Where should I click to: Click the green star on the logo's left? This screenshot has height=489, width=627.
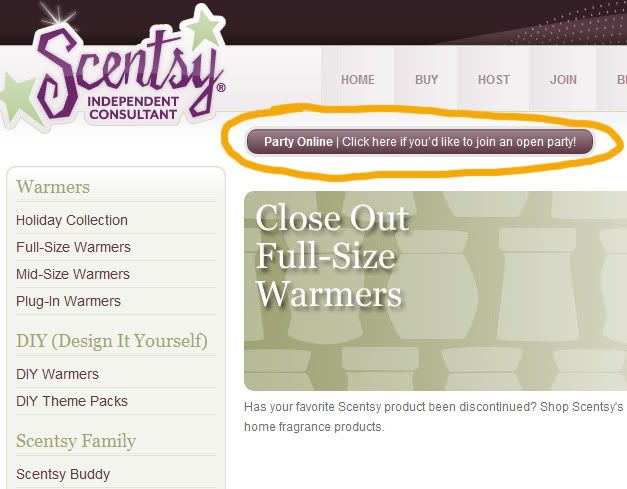pyautogui.click(x=18, y=100)
